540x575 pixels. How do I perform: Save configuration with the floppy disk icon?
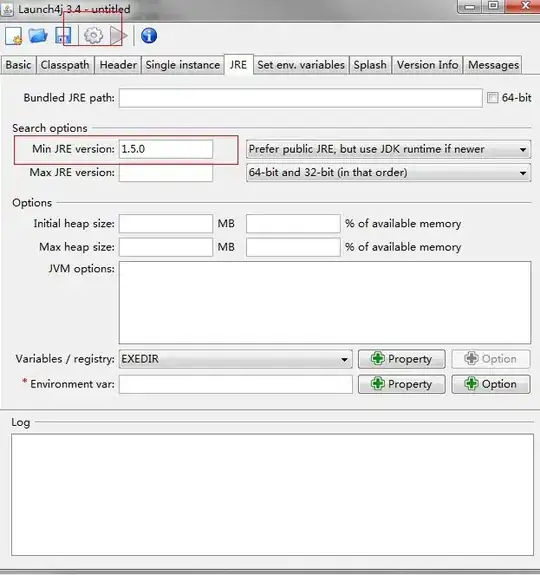pos(63,36)
